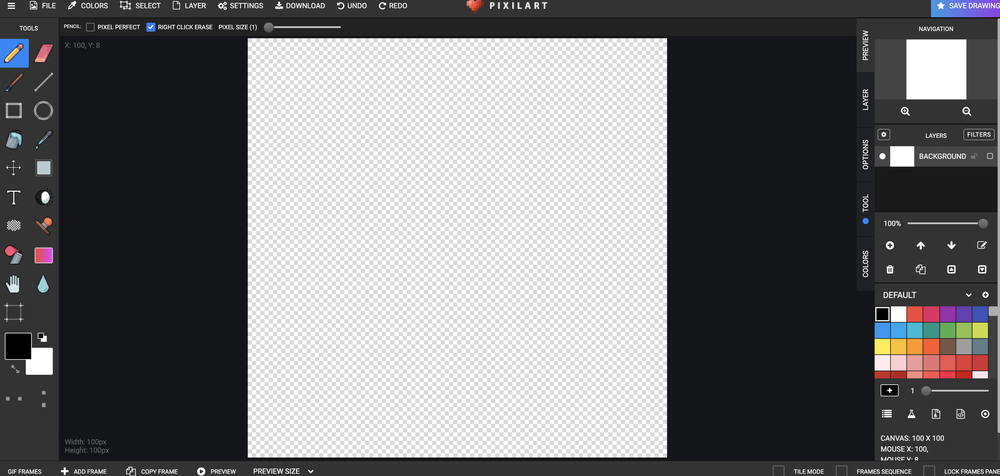Image resolution: width=1000 pixels, height=476 pixels.
Task: Copy the current frame
Action: pyautogui.click(x=152, y=472)
